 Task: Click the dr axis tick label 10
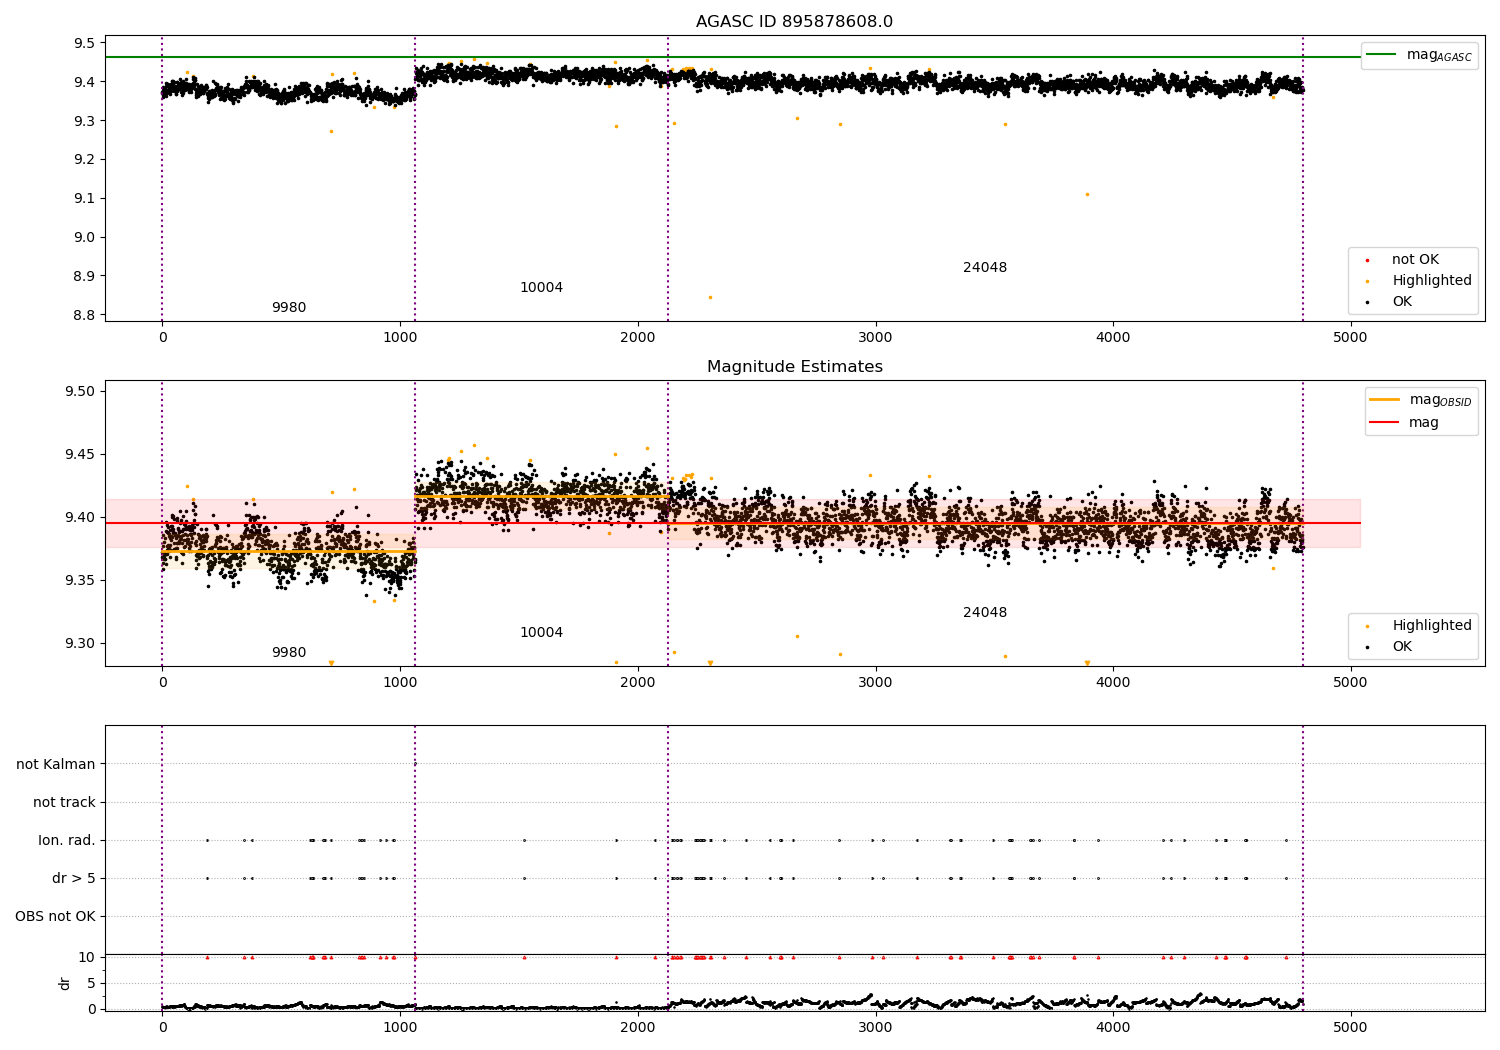[87, 957]
